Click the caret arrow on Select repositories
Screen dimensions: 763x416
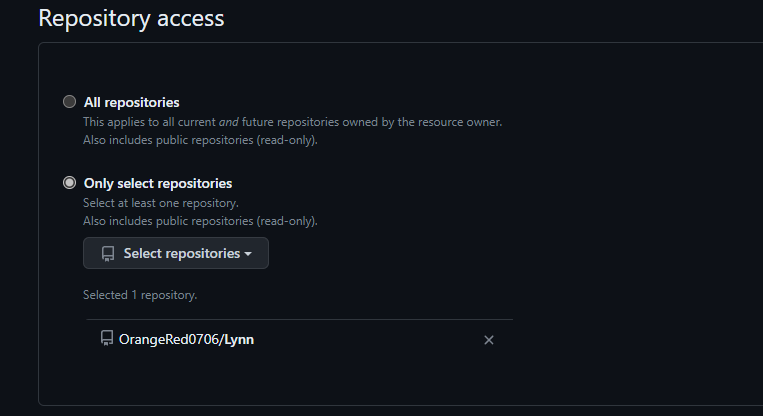pos(248,254)
